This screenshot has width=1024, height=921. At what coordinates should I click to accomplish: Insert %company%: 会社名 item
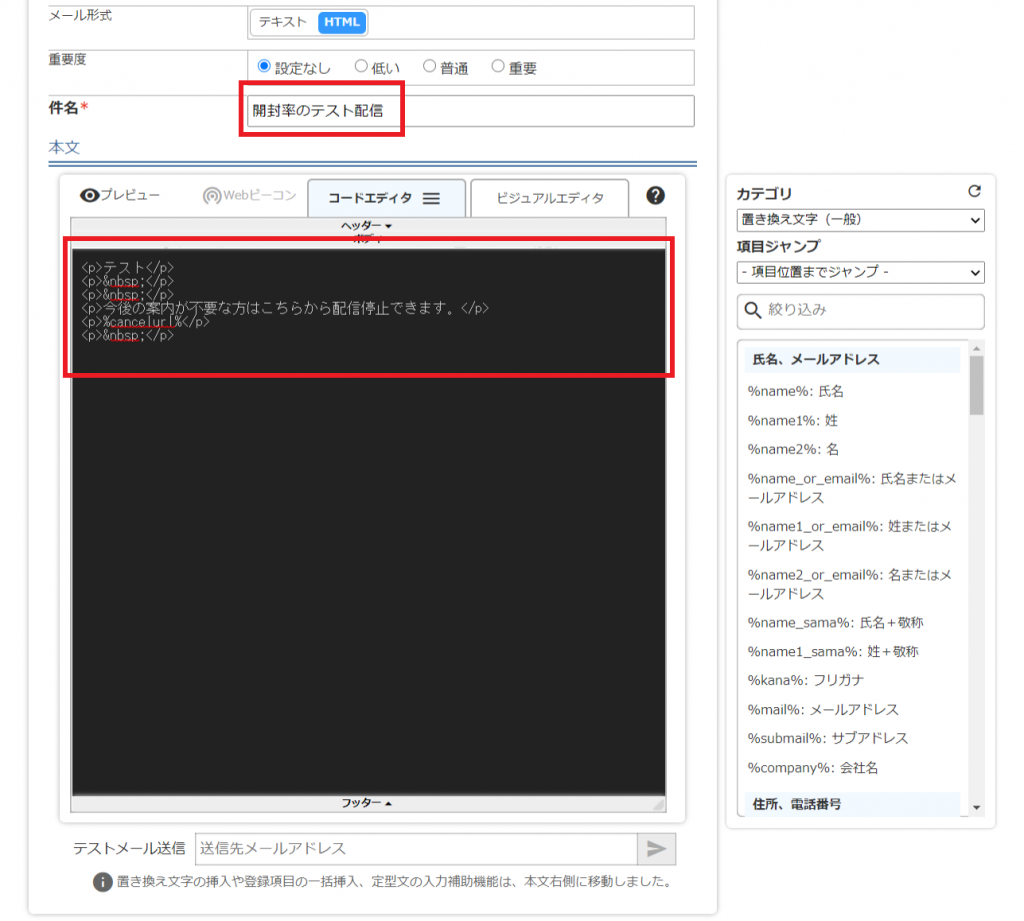coord(812,768)
